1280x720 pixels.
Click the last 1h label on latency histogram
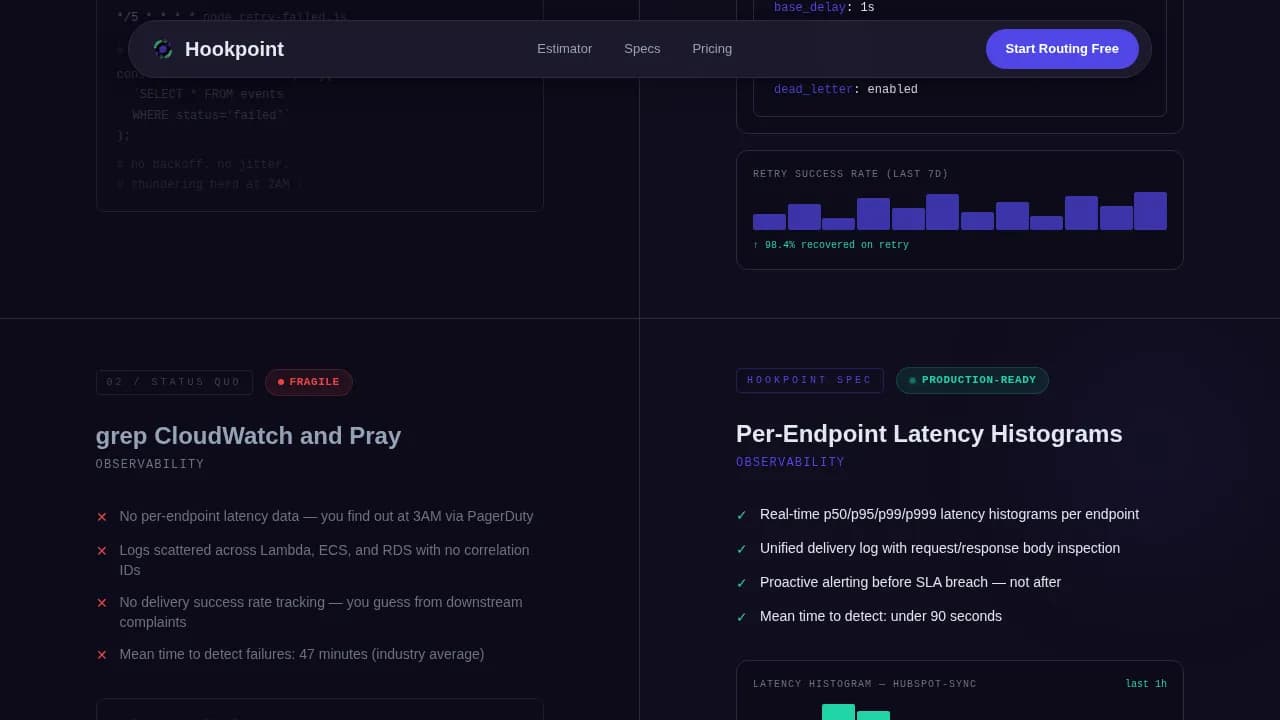tap(1146, 684)
